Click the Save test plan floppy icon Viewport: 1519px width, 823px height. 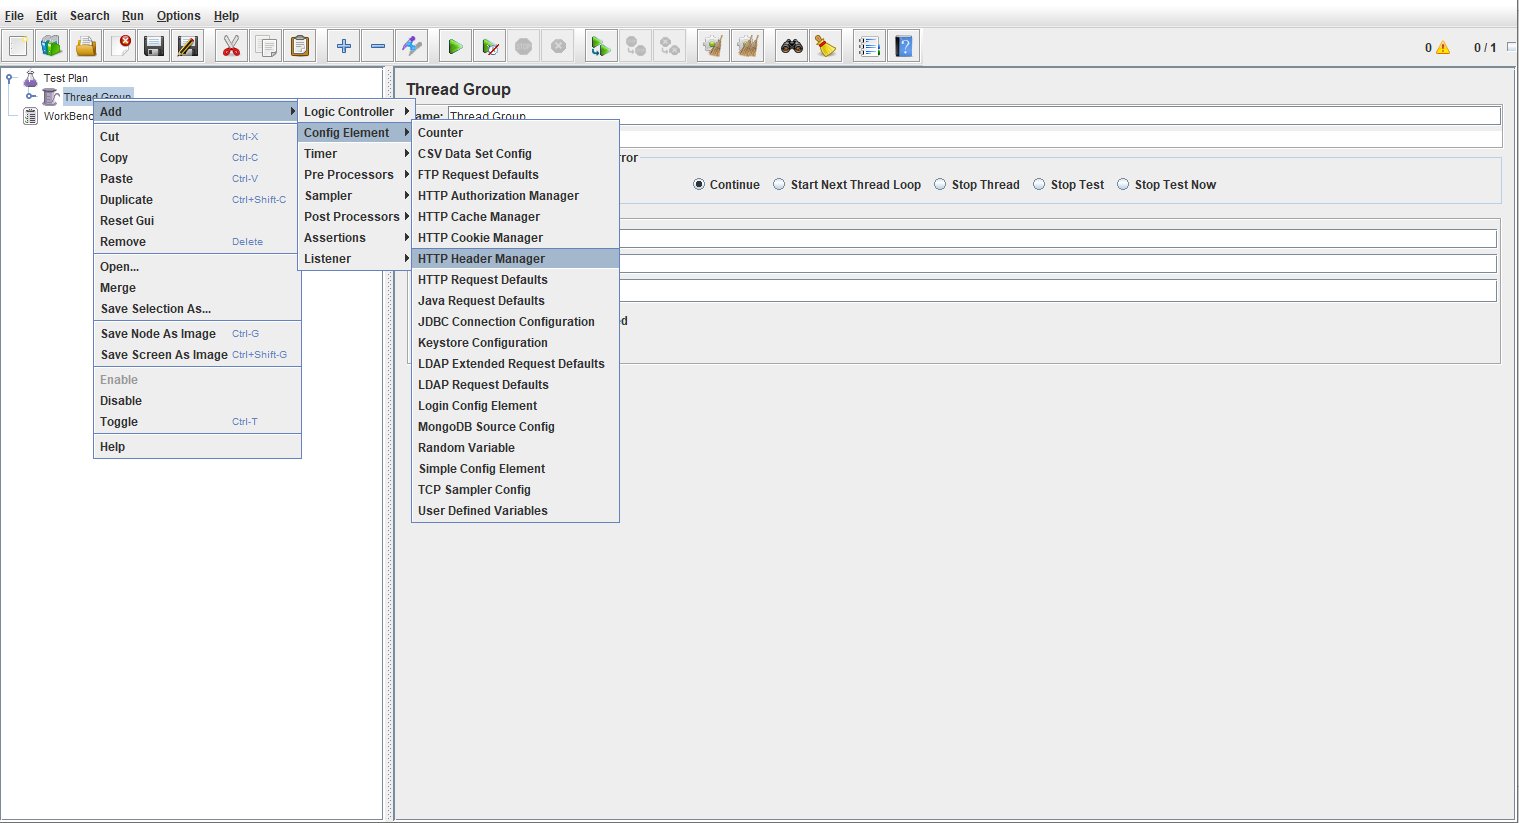154,46
